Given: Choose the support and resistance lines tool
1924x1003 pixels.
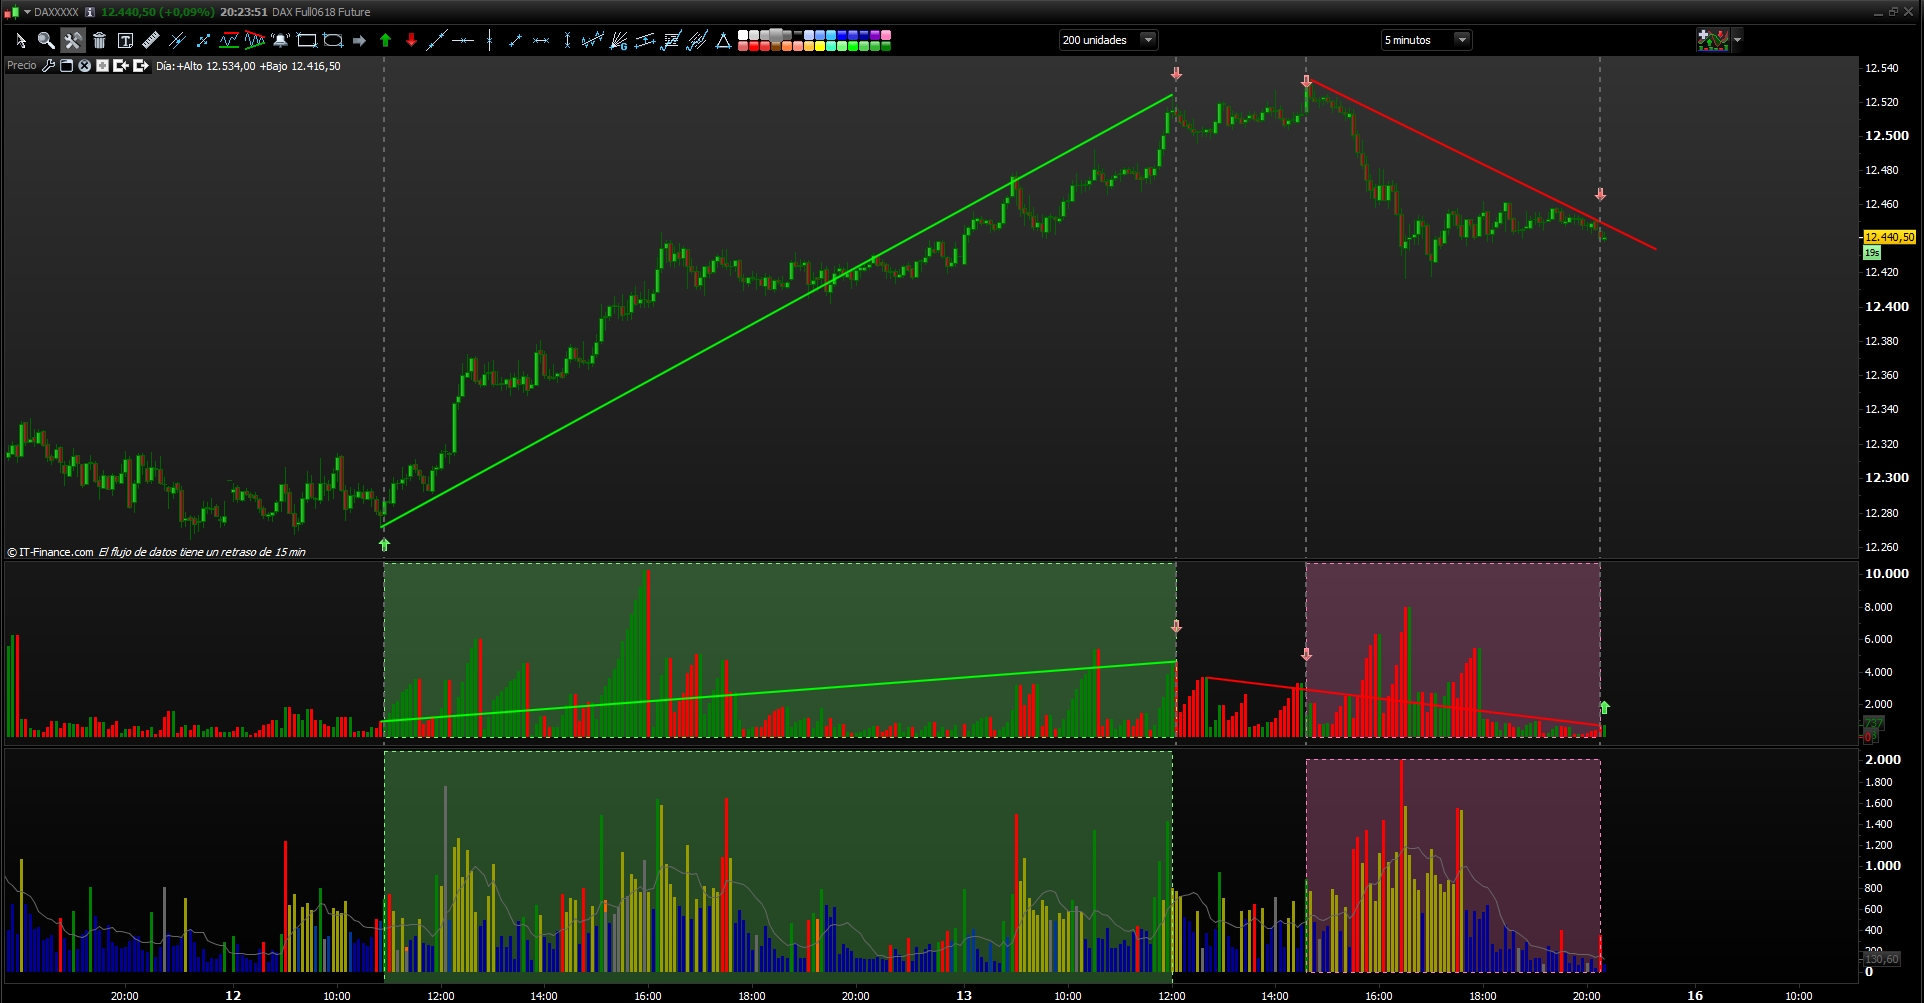Looking at the screenshot, I should [229, 40].
